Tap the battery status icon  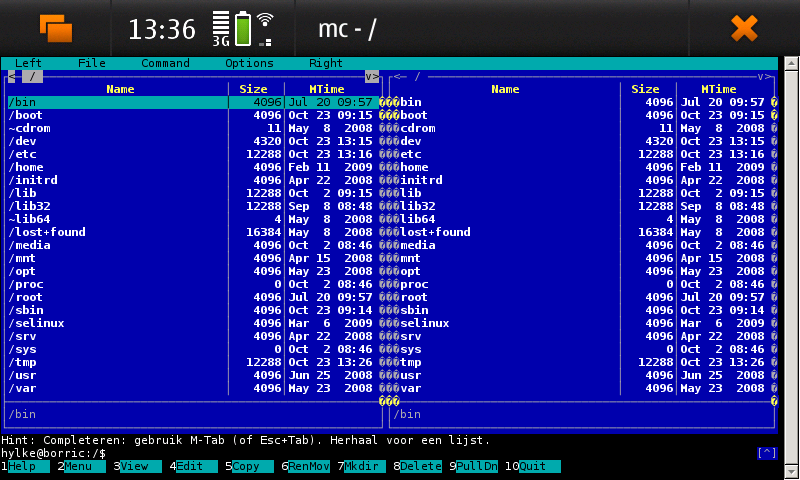[x=243, y=29]
